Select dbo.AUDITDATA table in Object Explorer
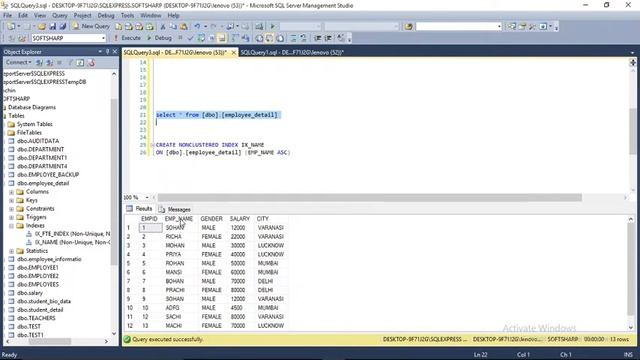The height and width of the screenshot is (360, 640). click(x=38, y=141)
